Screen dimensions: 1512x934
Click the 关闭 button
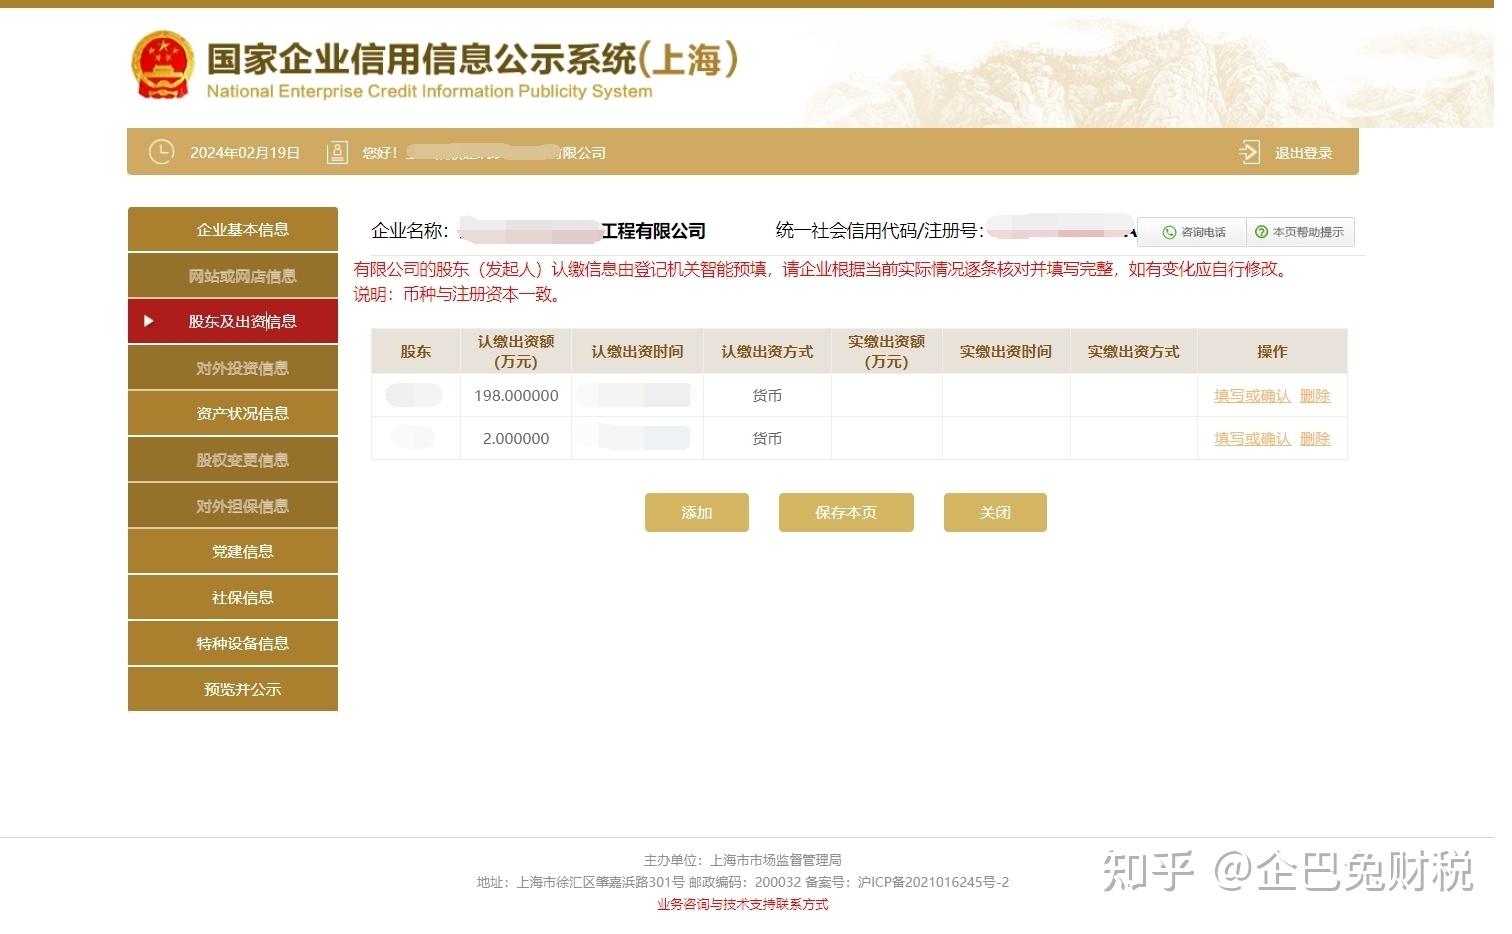pos(995,512)
